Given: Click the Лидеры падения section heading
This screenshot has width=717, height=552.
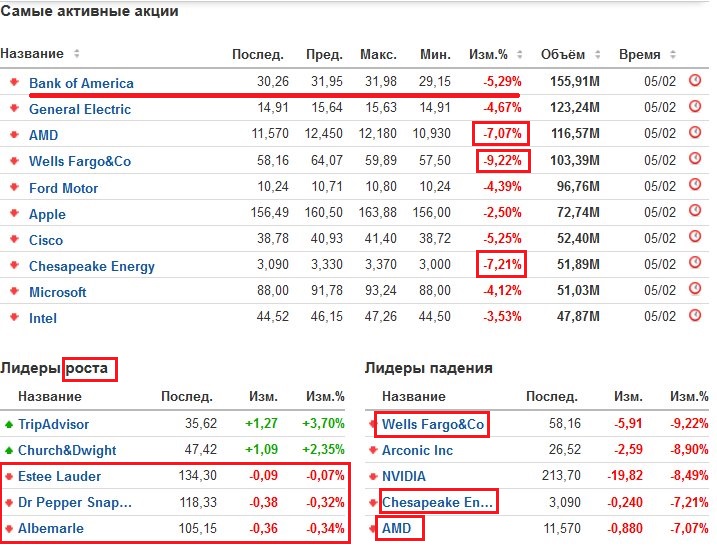Looking at the screenshot, I should 428,368.
